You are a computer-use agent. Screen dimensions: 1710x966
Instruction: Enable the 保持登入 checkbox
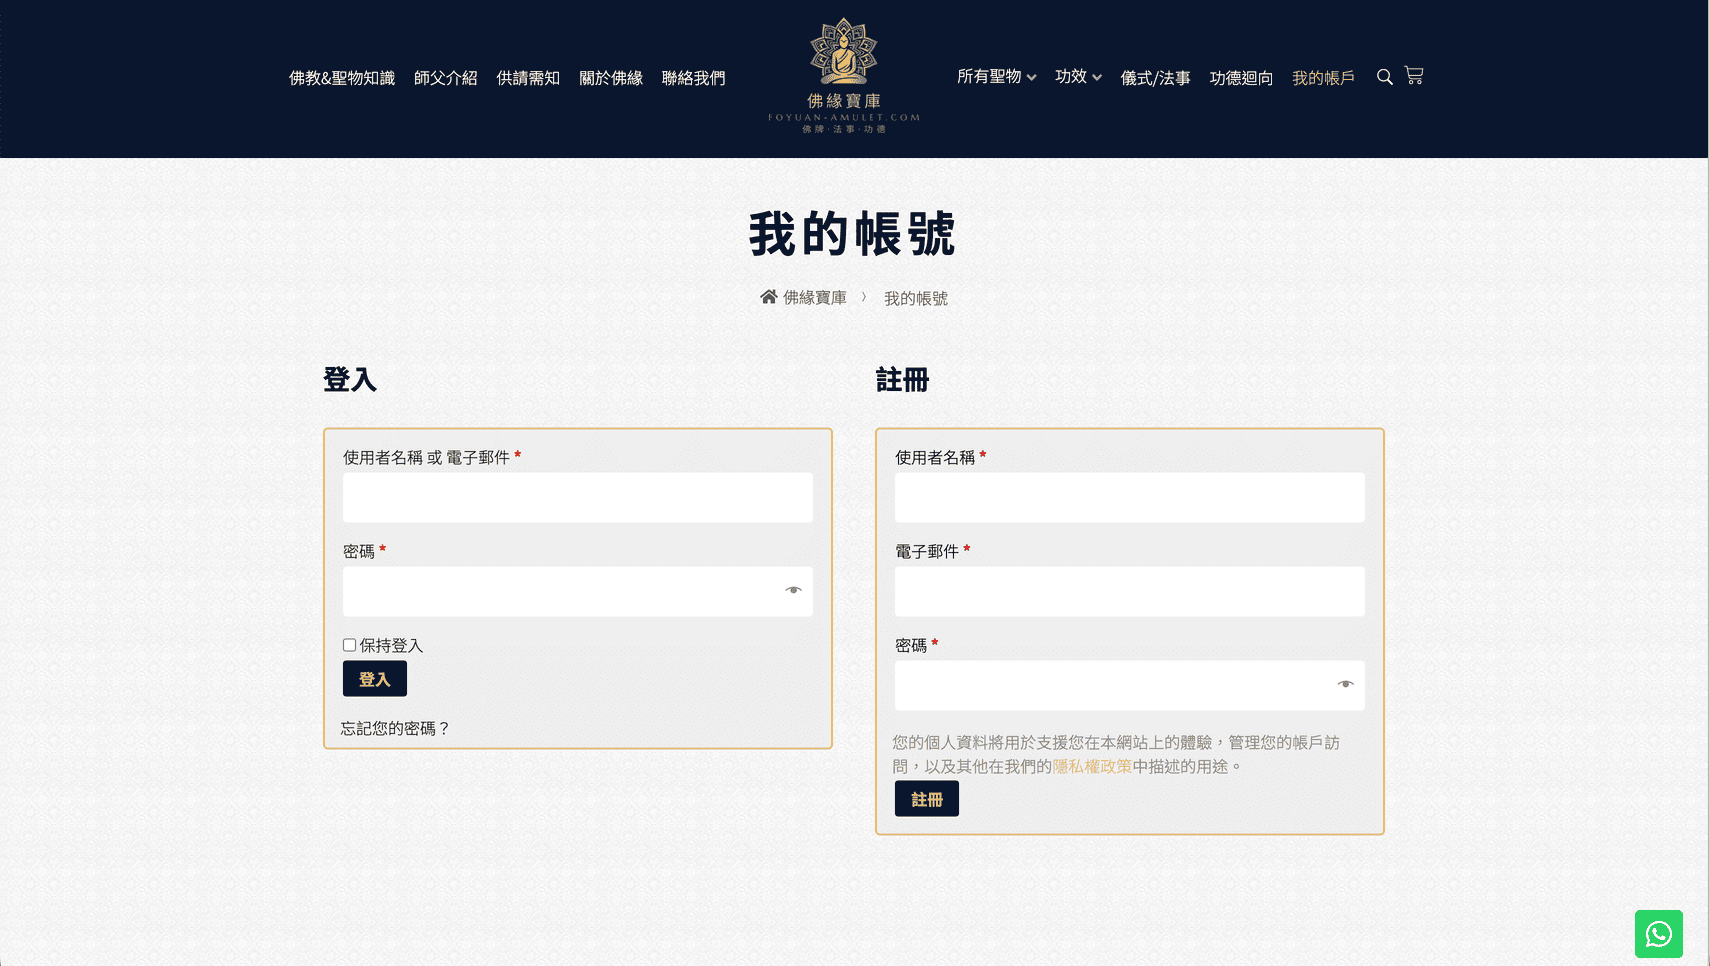[349, 645]
